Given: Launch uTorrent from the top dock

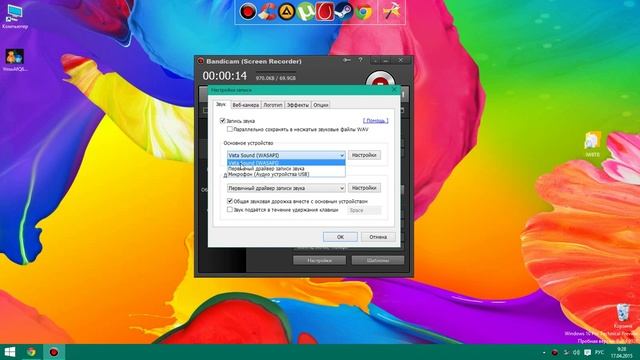Looking at the screenshot, I should (305, 11).
